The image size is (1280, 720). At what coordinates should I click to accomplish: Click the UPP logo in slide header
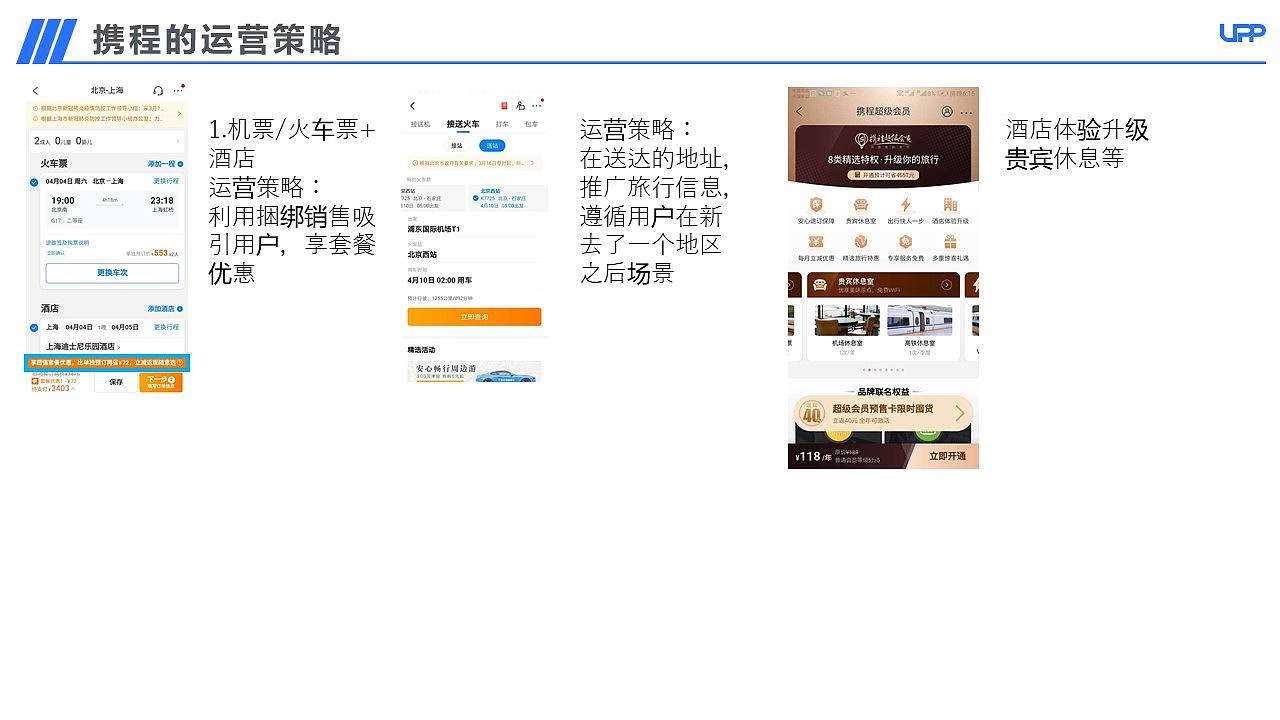click(x=1242, y=33)
